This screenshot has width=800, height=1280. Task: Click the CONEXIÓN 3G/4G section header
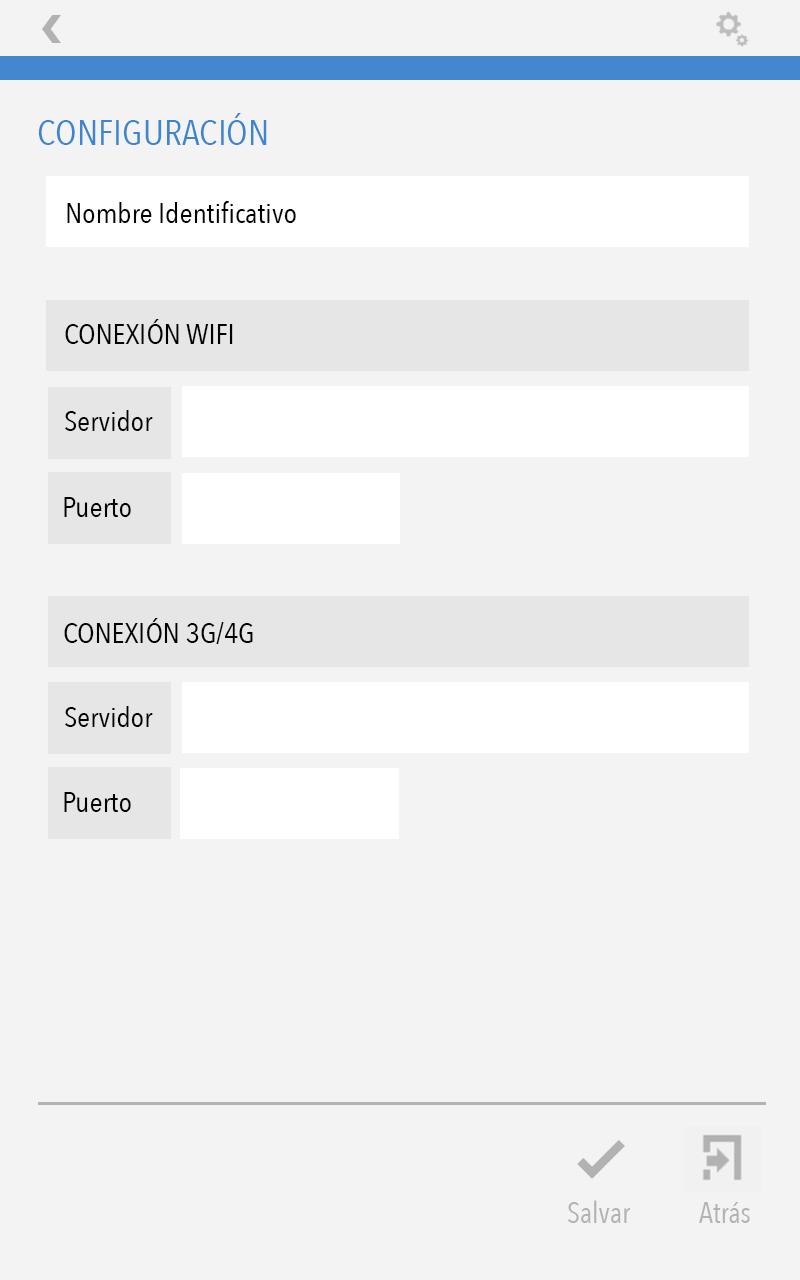tap(398, 632)
